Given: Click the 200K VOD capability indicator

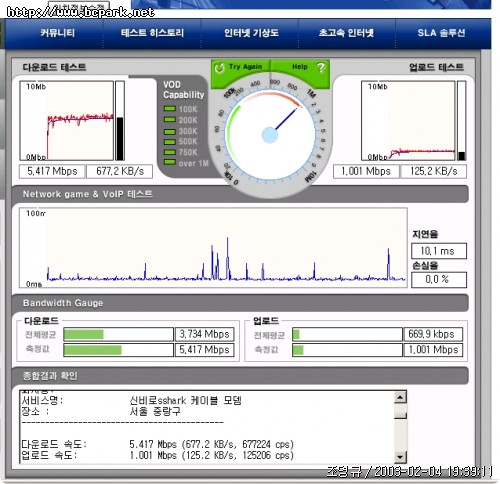Looking at the screenshot, I should [x=170, y=120].
